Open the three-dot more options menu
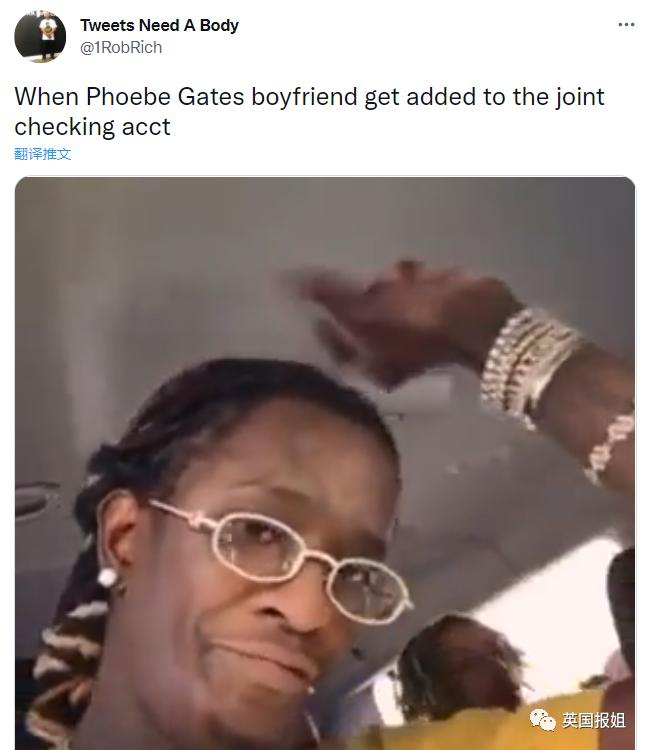647x750 pixels. tap(626, 24)
